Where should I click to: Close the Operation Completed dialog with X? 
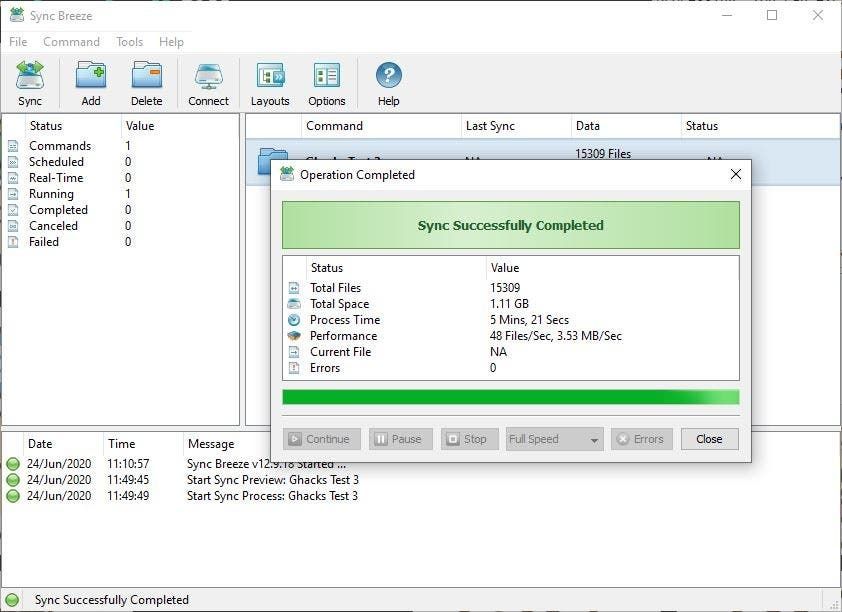click(736, 174)
